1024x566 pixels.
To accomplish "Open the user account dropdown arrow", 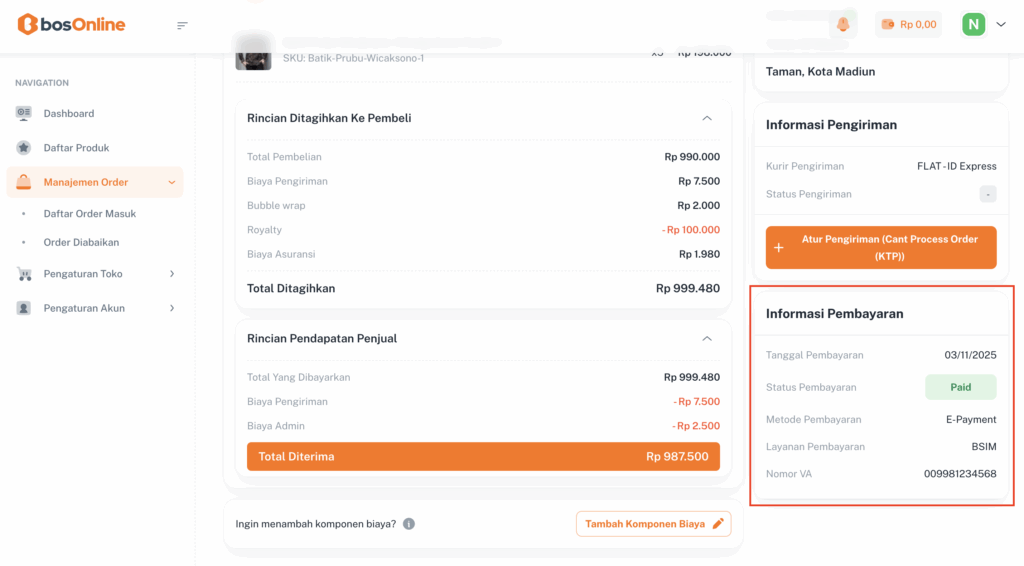I will 1001,24.
